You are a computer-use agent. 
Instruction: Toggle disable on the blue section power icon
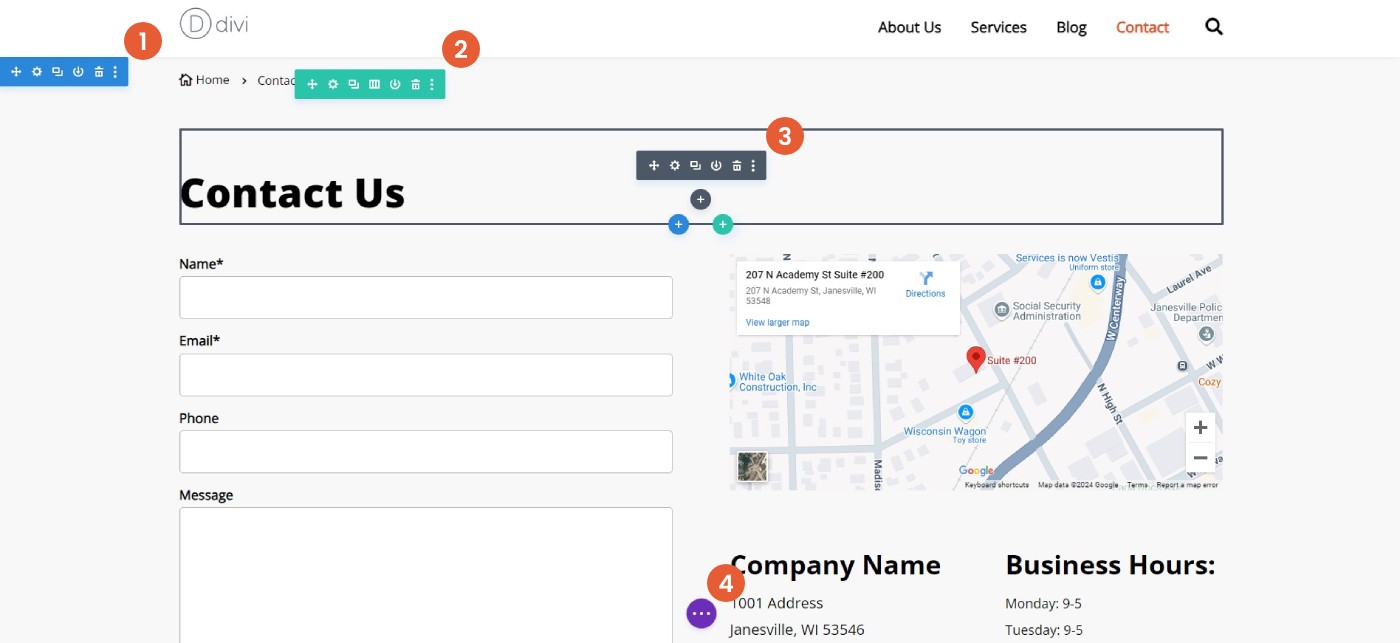[x=78, y=71]
